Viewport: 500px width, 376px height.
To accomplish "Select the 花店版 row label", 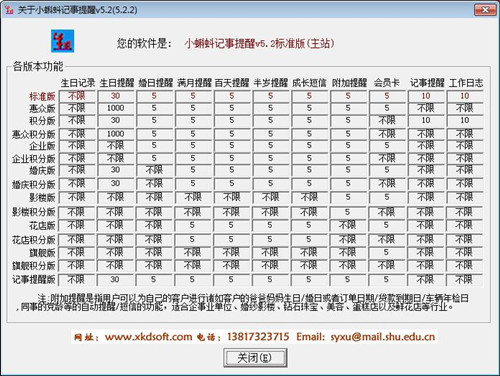I will coord(42,225).
